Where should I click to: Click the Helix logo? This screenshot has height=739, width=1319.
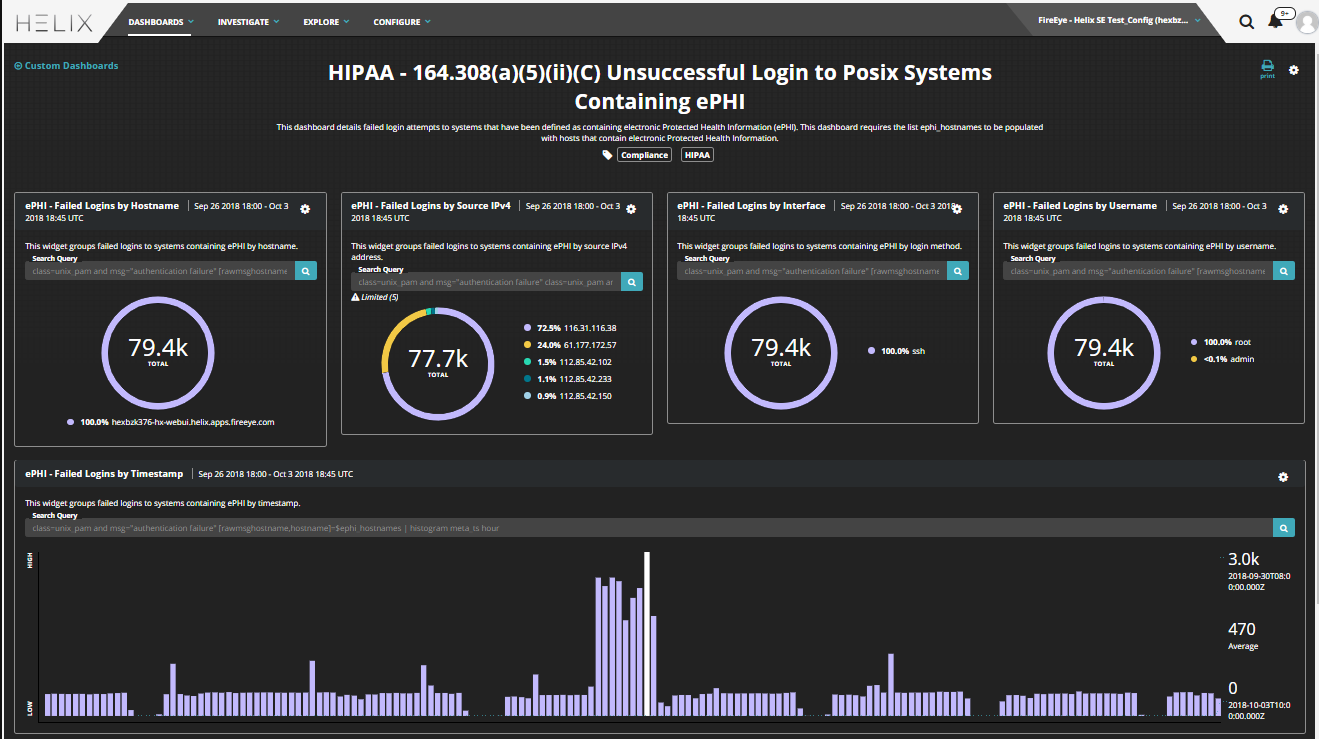coord(54,22)
